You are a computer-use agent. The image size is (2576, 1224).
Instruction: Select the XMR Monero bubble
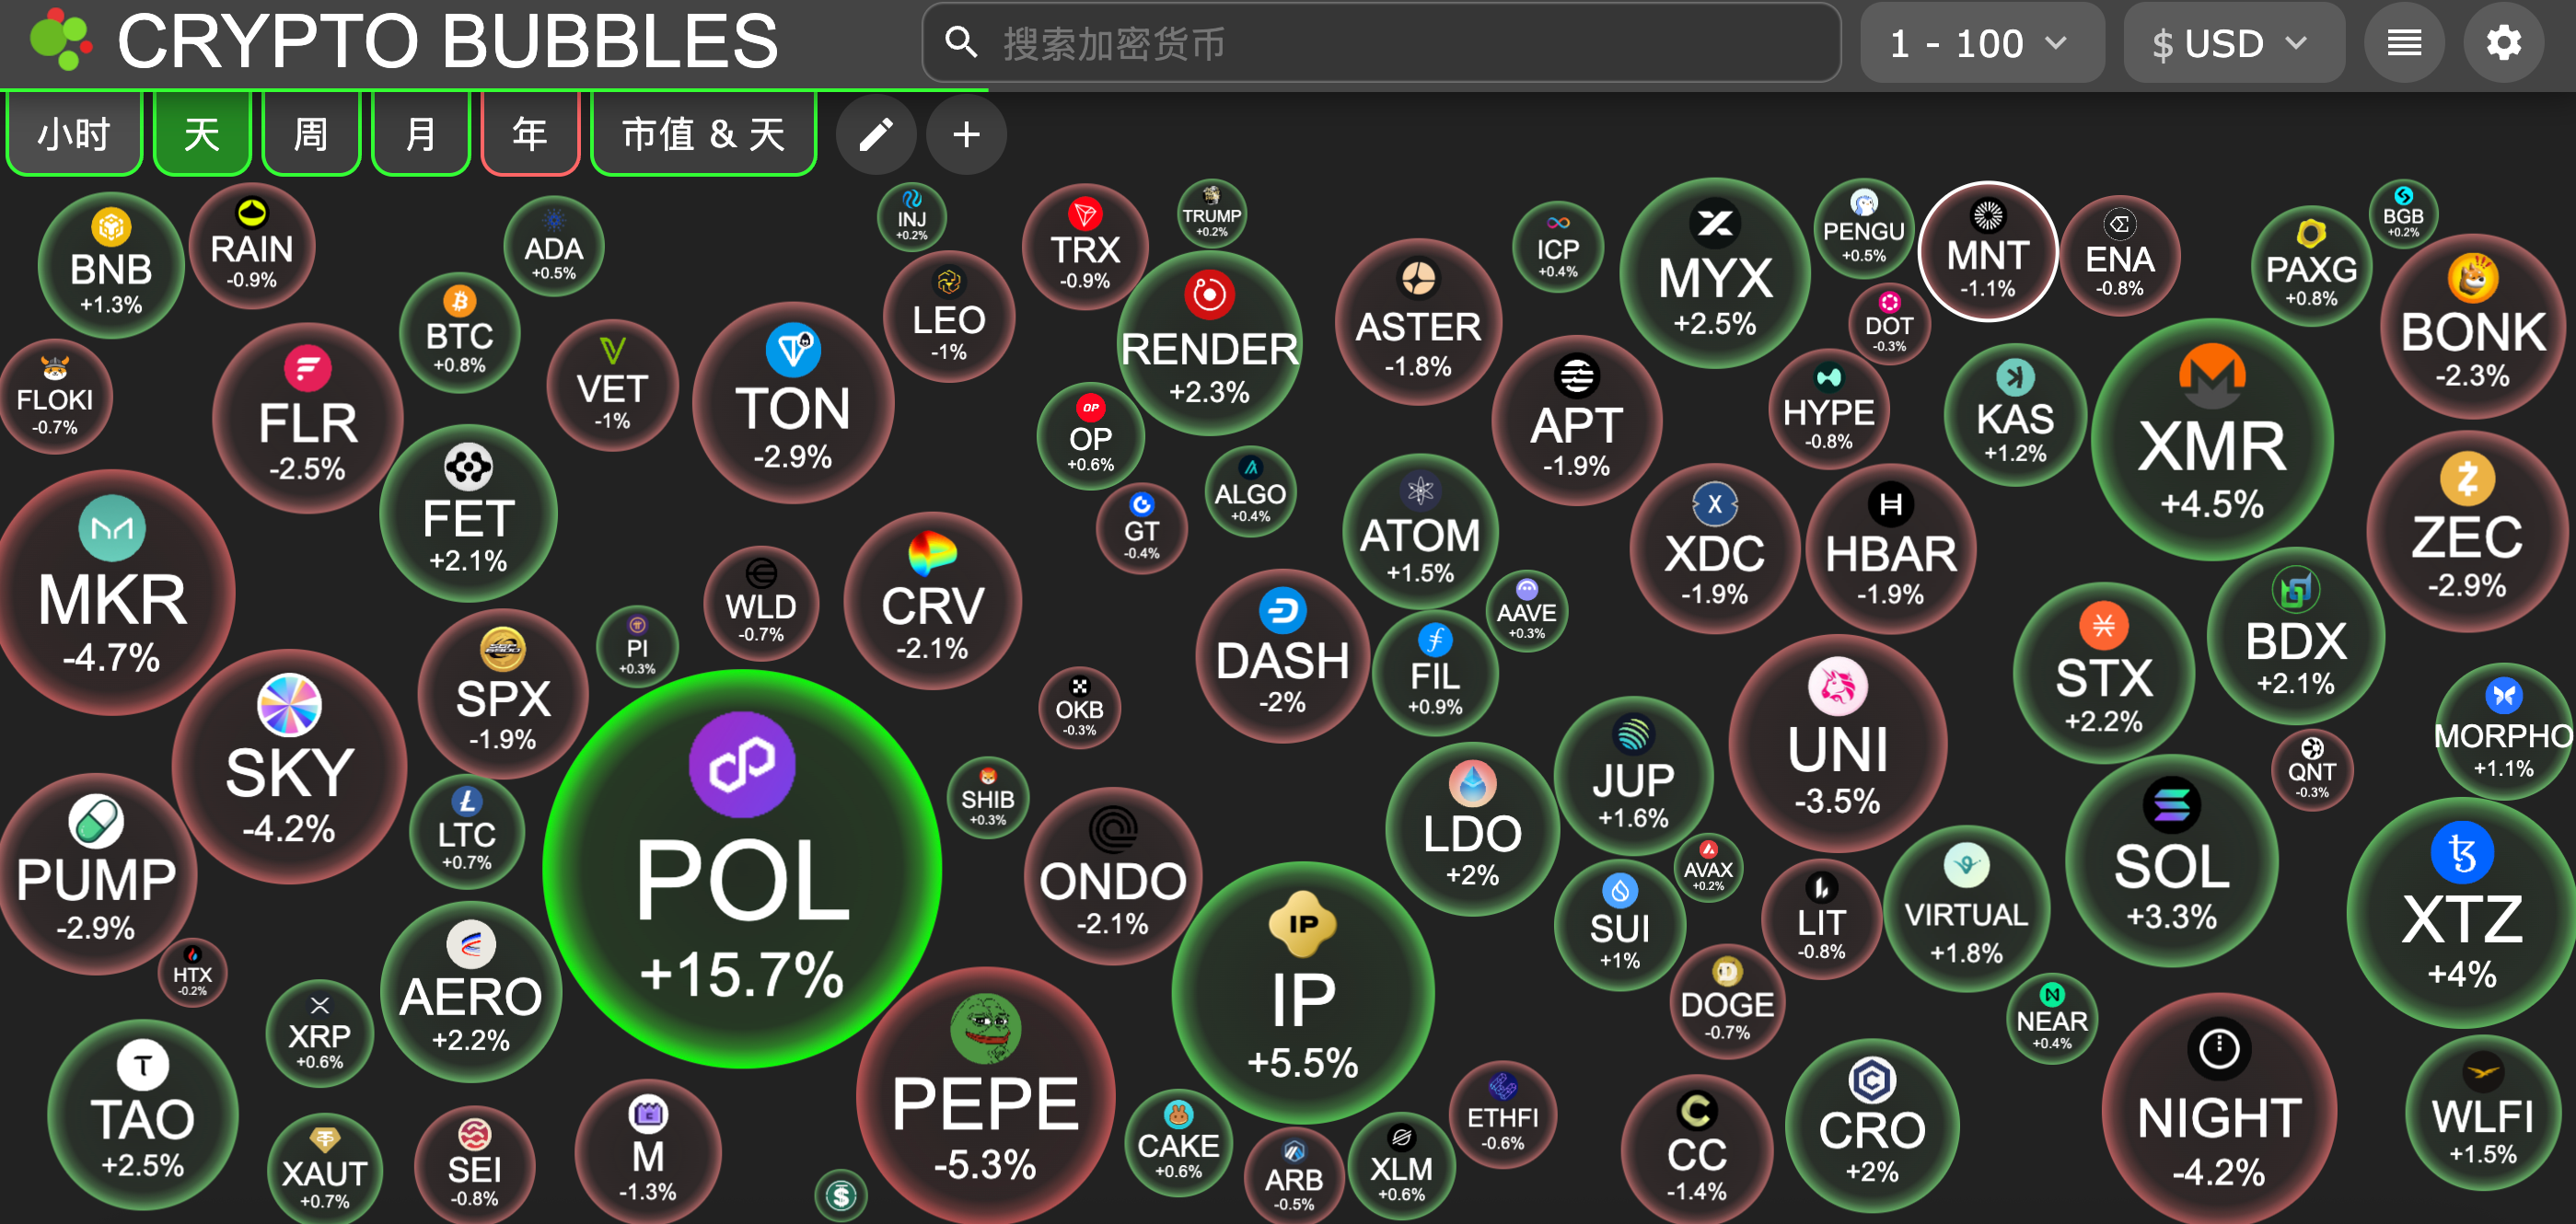tap(2212, 440)
